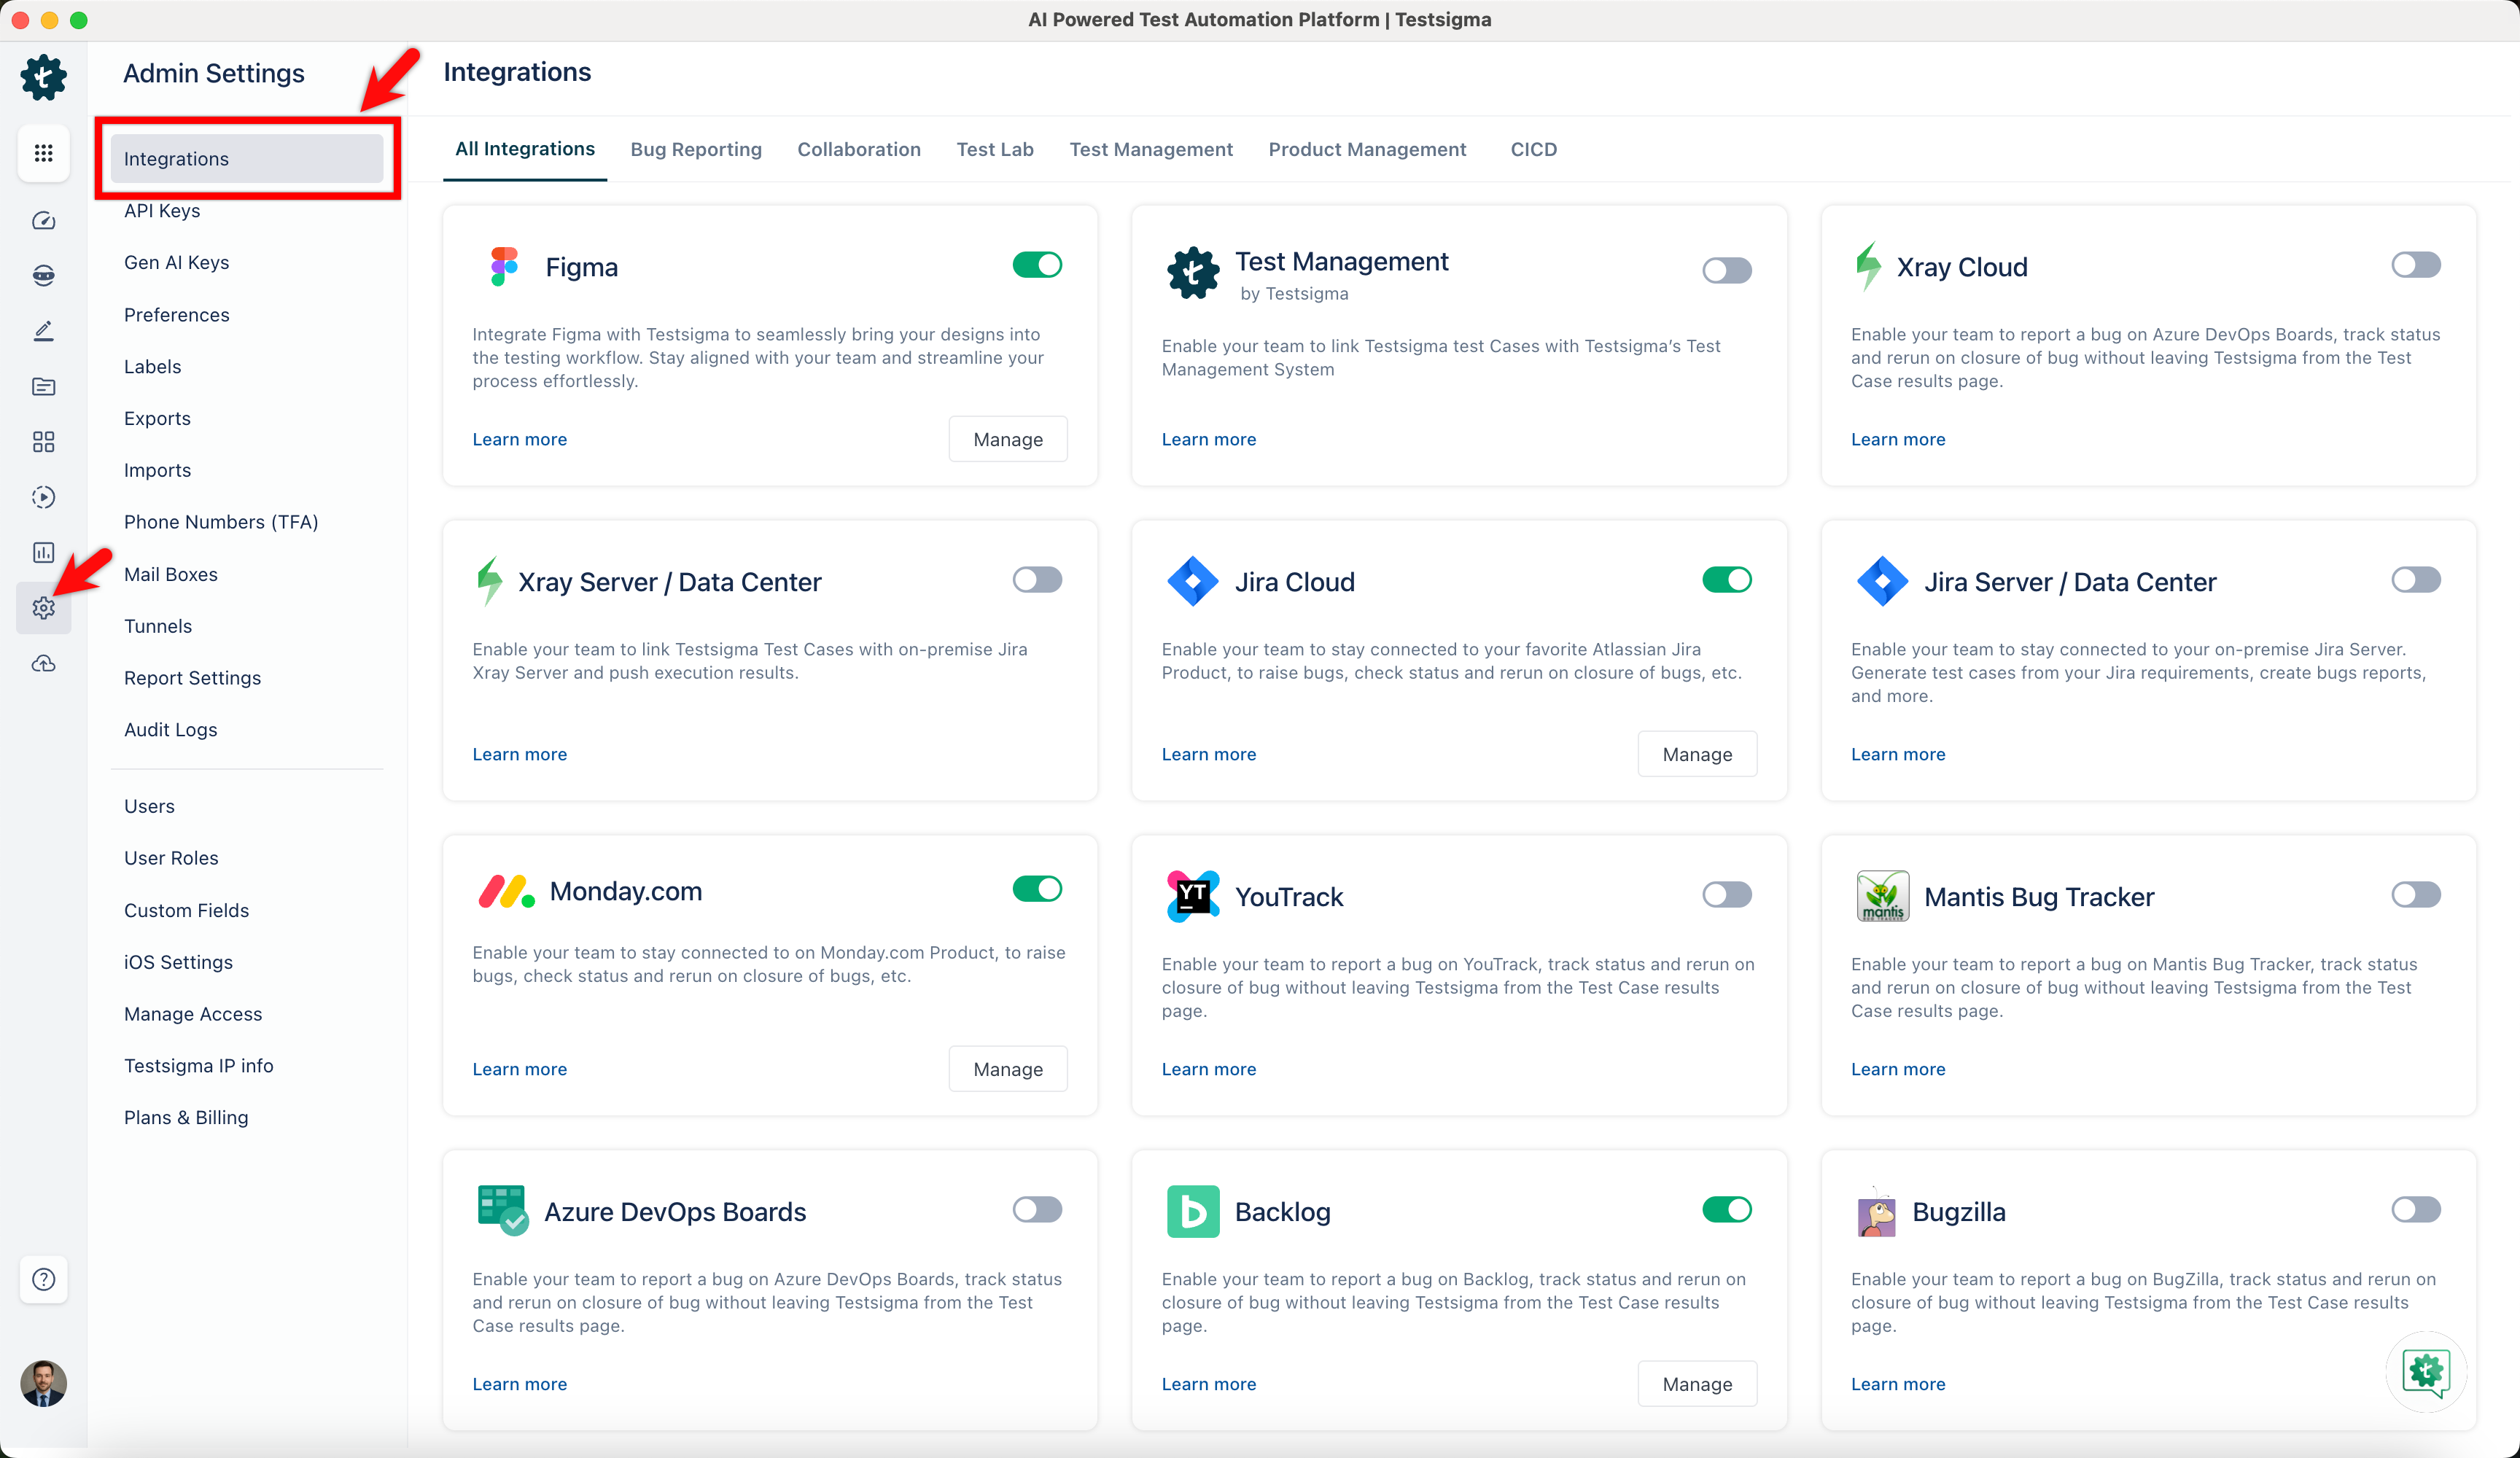The width and height of the screenshot is (2520, 1458).
Task: Open the user profile avatar
Action: pos(43,1383)
